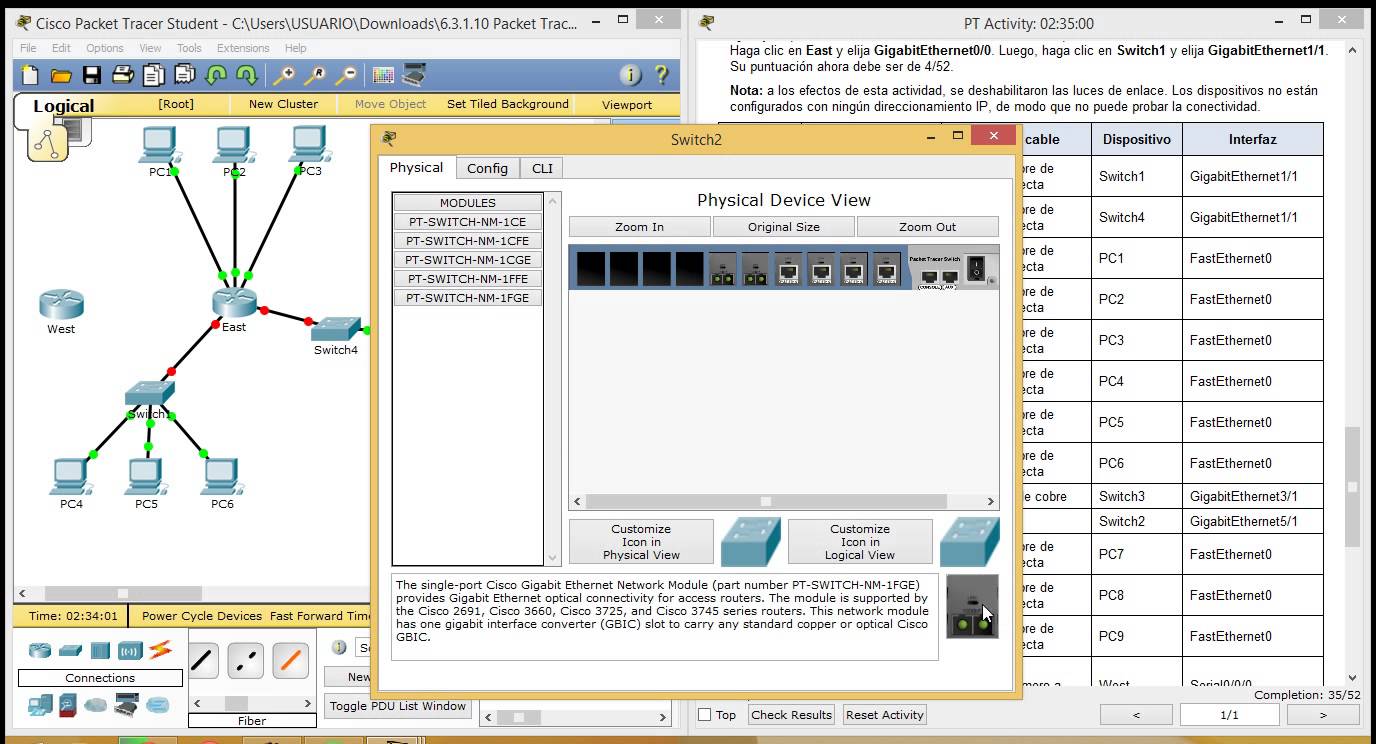Open the Extensions menu
This screenshot has height=744, width=1376.
coord(243,48)
